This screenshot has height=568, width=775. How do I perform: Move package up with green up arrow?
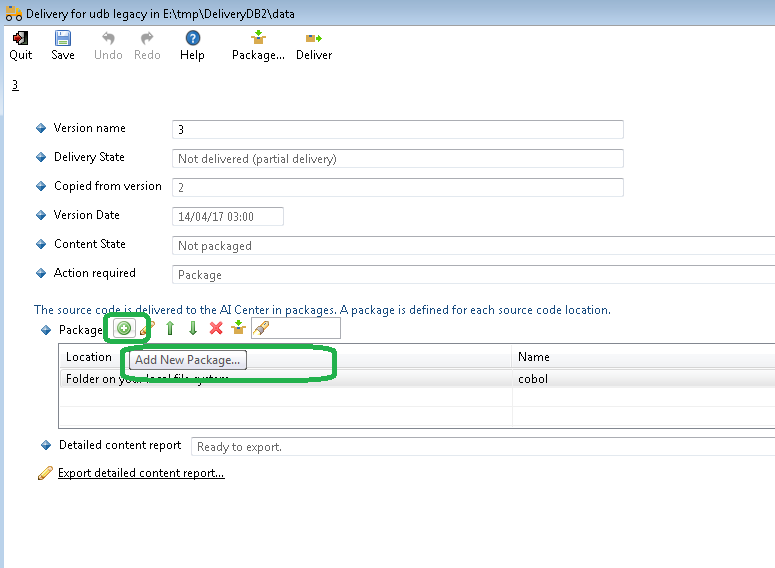pyautogui.click(x=170, y=328)
